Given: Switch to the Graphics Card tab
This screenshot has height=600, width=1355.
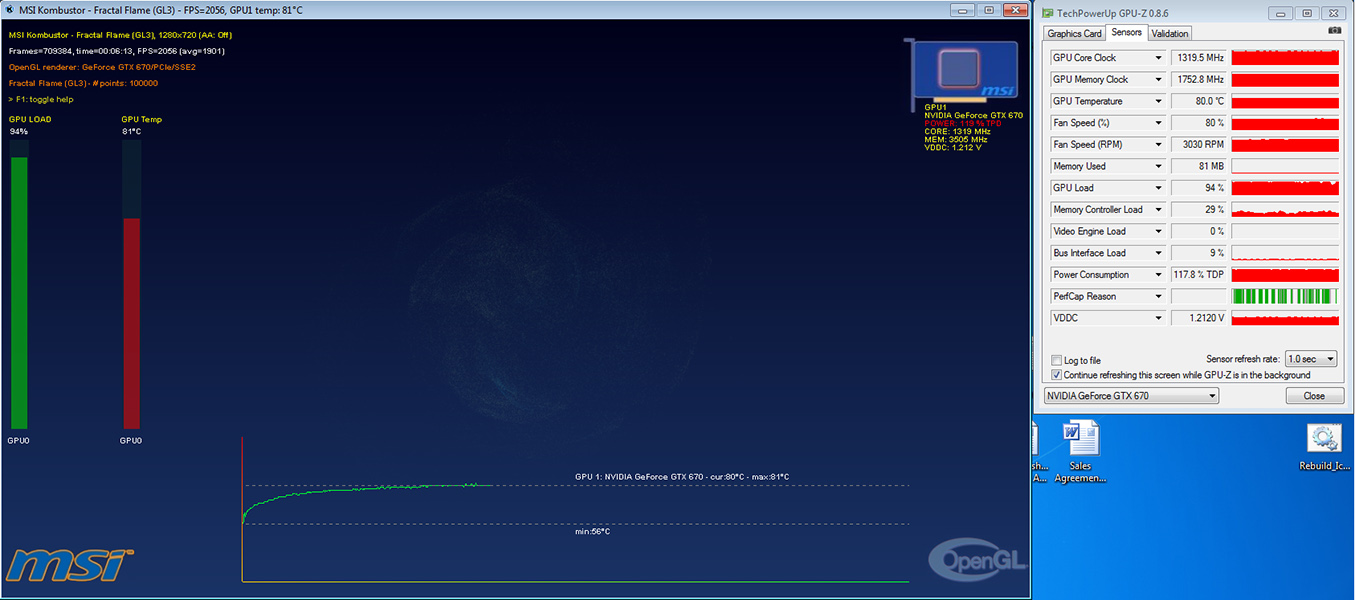Looking at the screenshot, I should tap(1074, 34).
